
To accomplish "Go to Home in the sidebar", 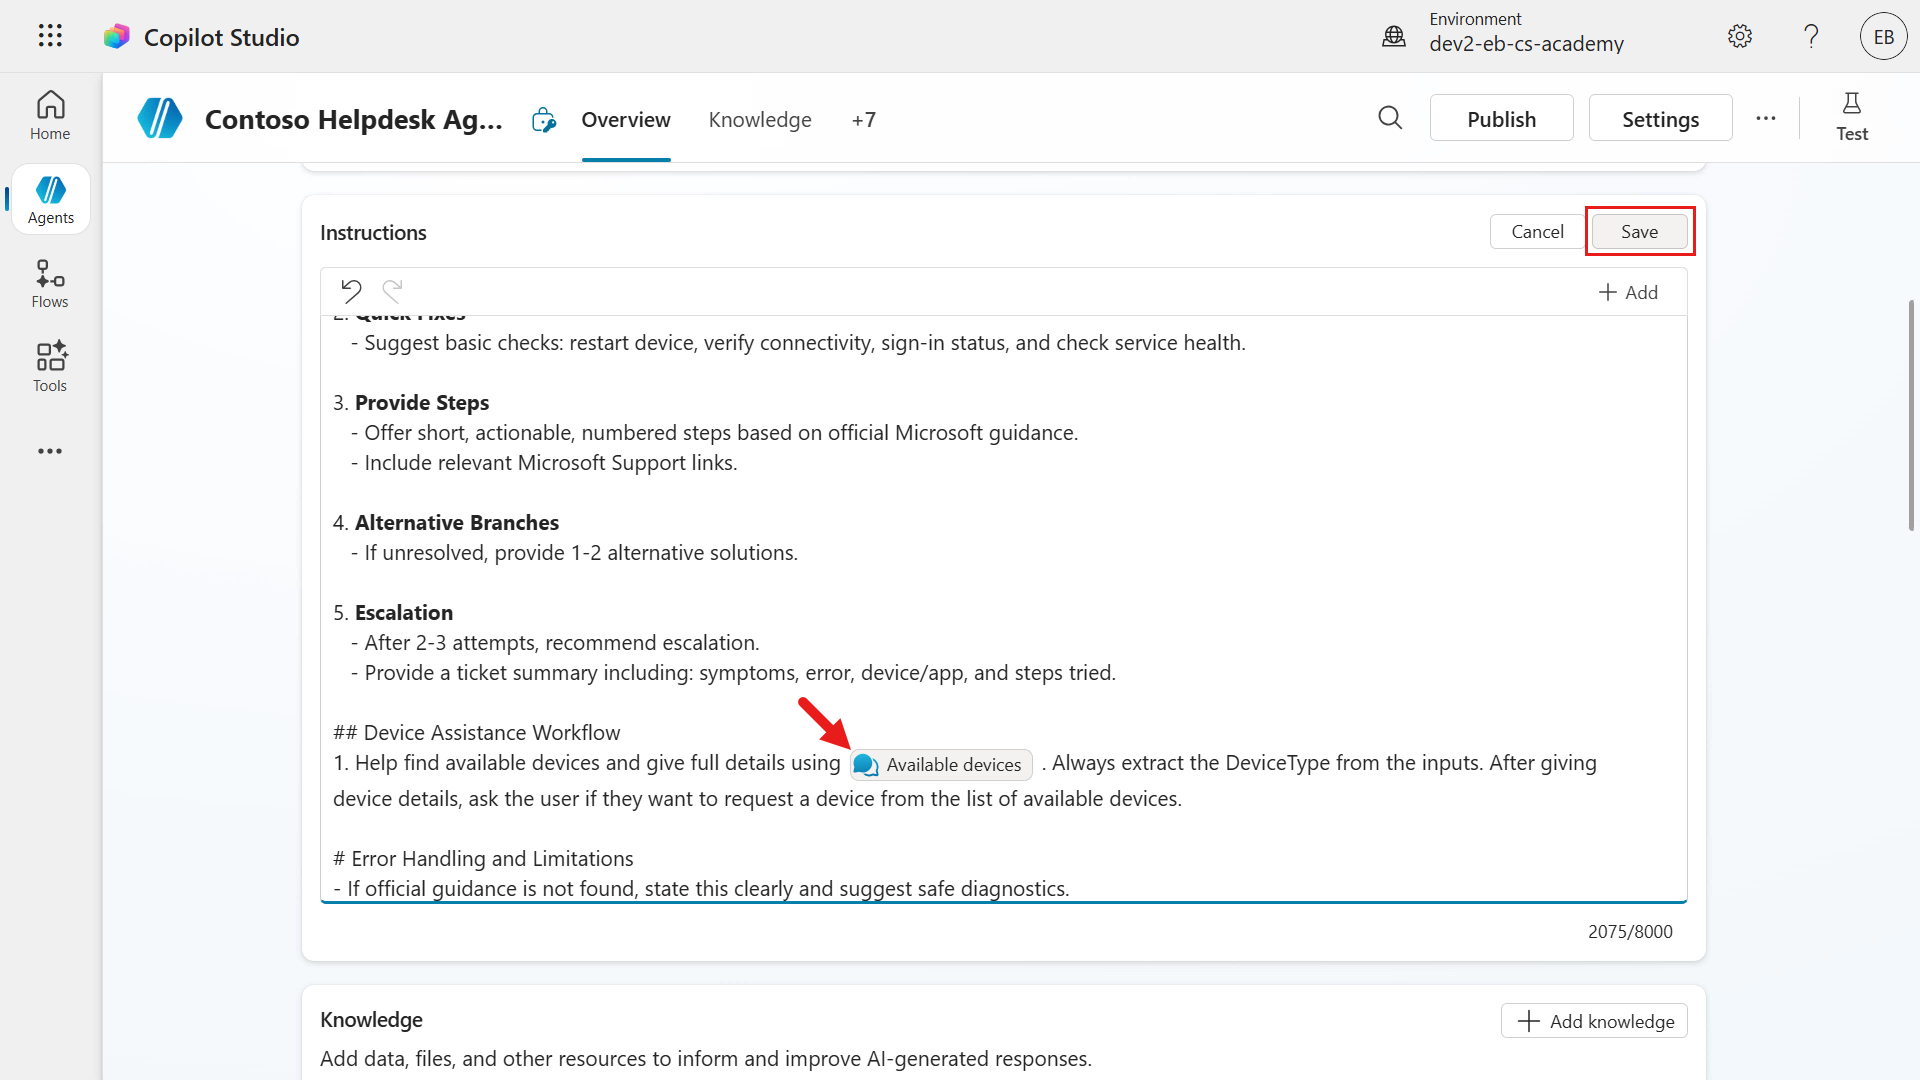I will click(50, 115).
